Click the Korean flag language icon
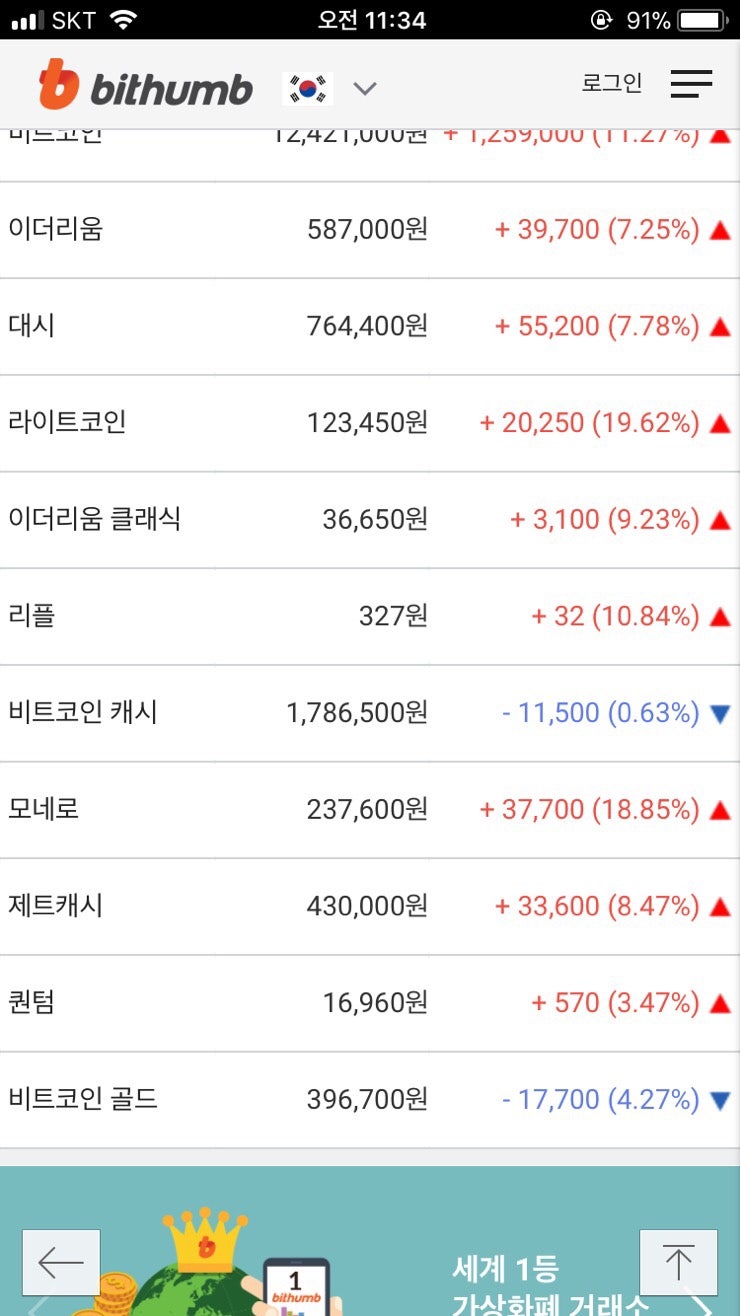The image size is (740, 1316). (x=308, y=88)
